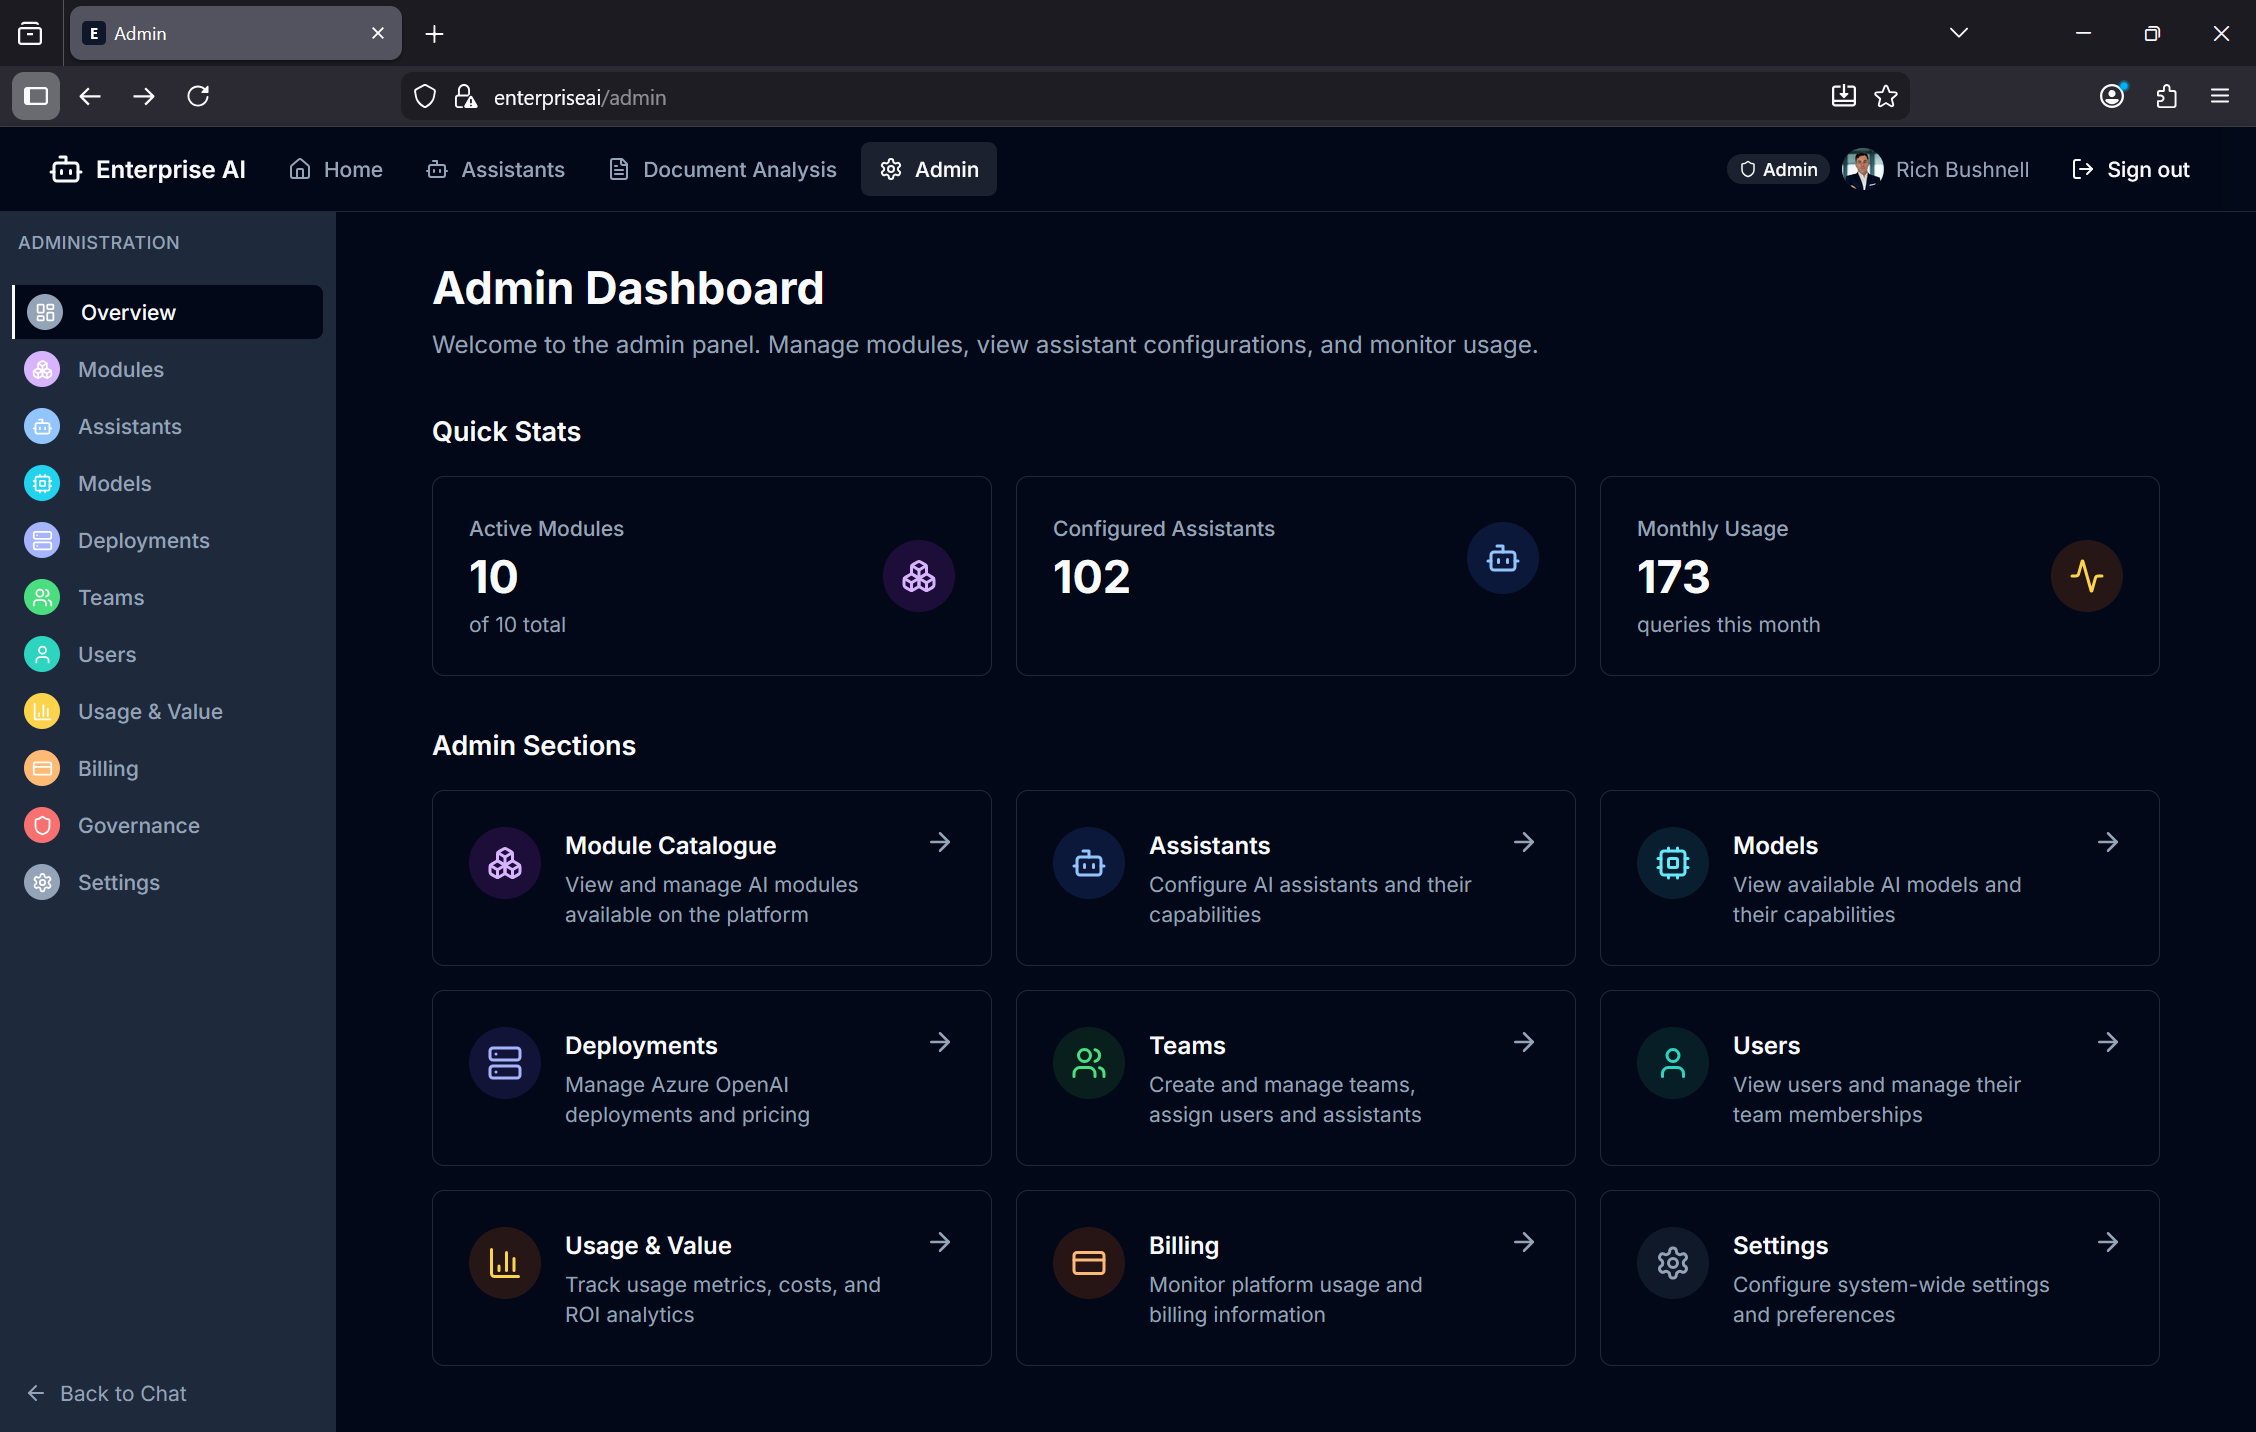This screenshot has height=1432, width=2256.
Task: Select the Governance sidebar icon
Action: [42, 825]
